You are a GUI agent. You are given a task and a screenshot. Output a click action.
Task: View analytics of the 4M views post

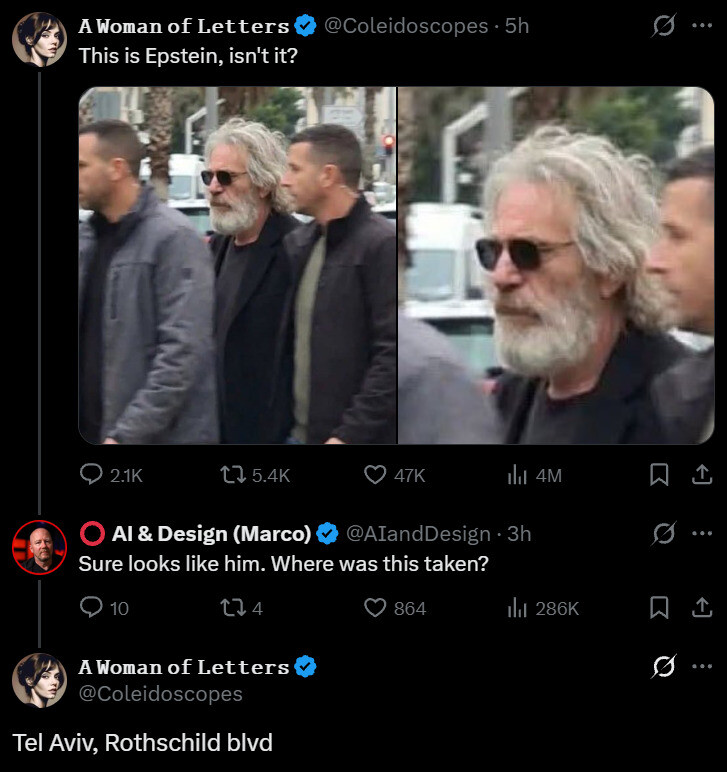tap(517, 475)
